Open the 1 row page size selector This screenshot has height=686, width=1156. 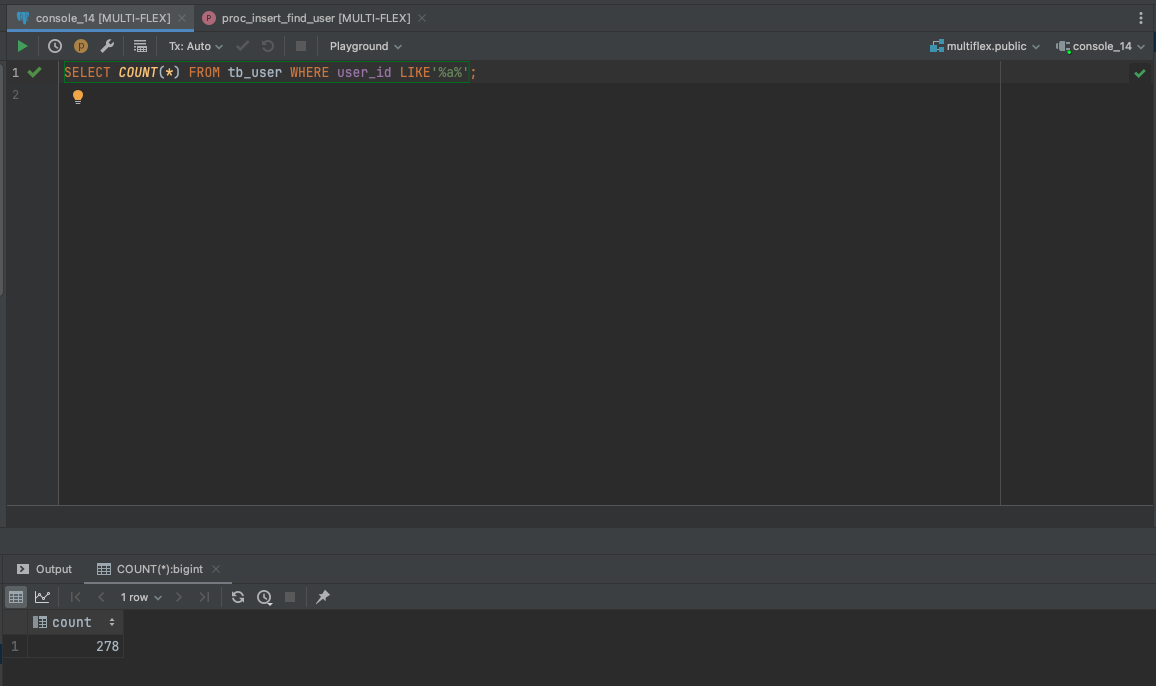click(141, 597)
